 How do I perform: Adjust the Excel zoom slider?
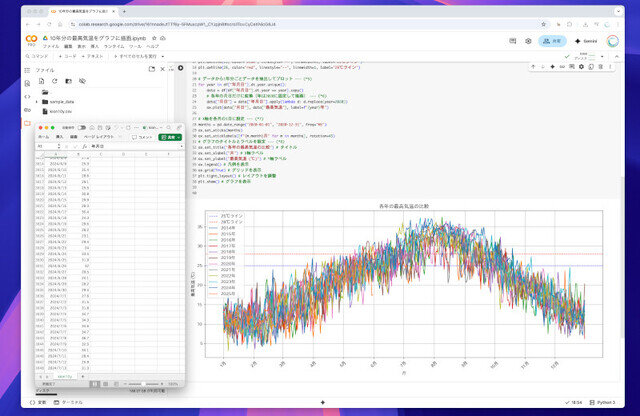click(143, 384)
